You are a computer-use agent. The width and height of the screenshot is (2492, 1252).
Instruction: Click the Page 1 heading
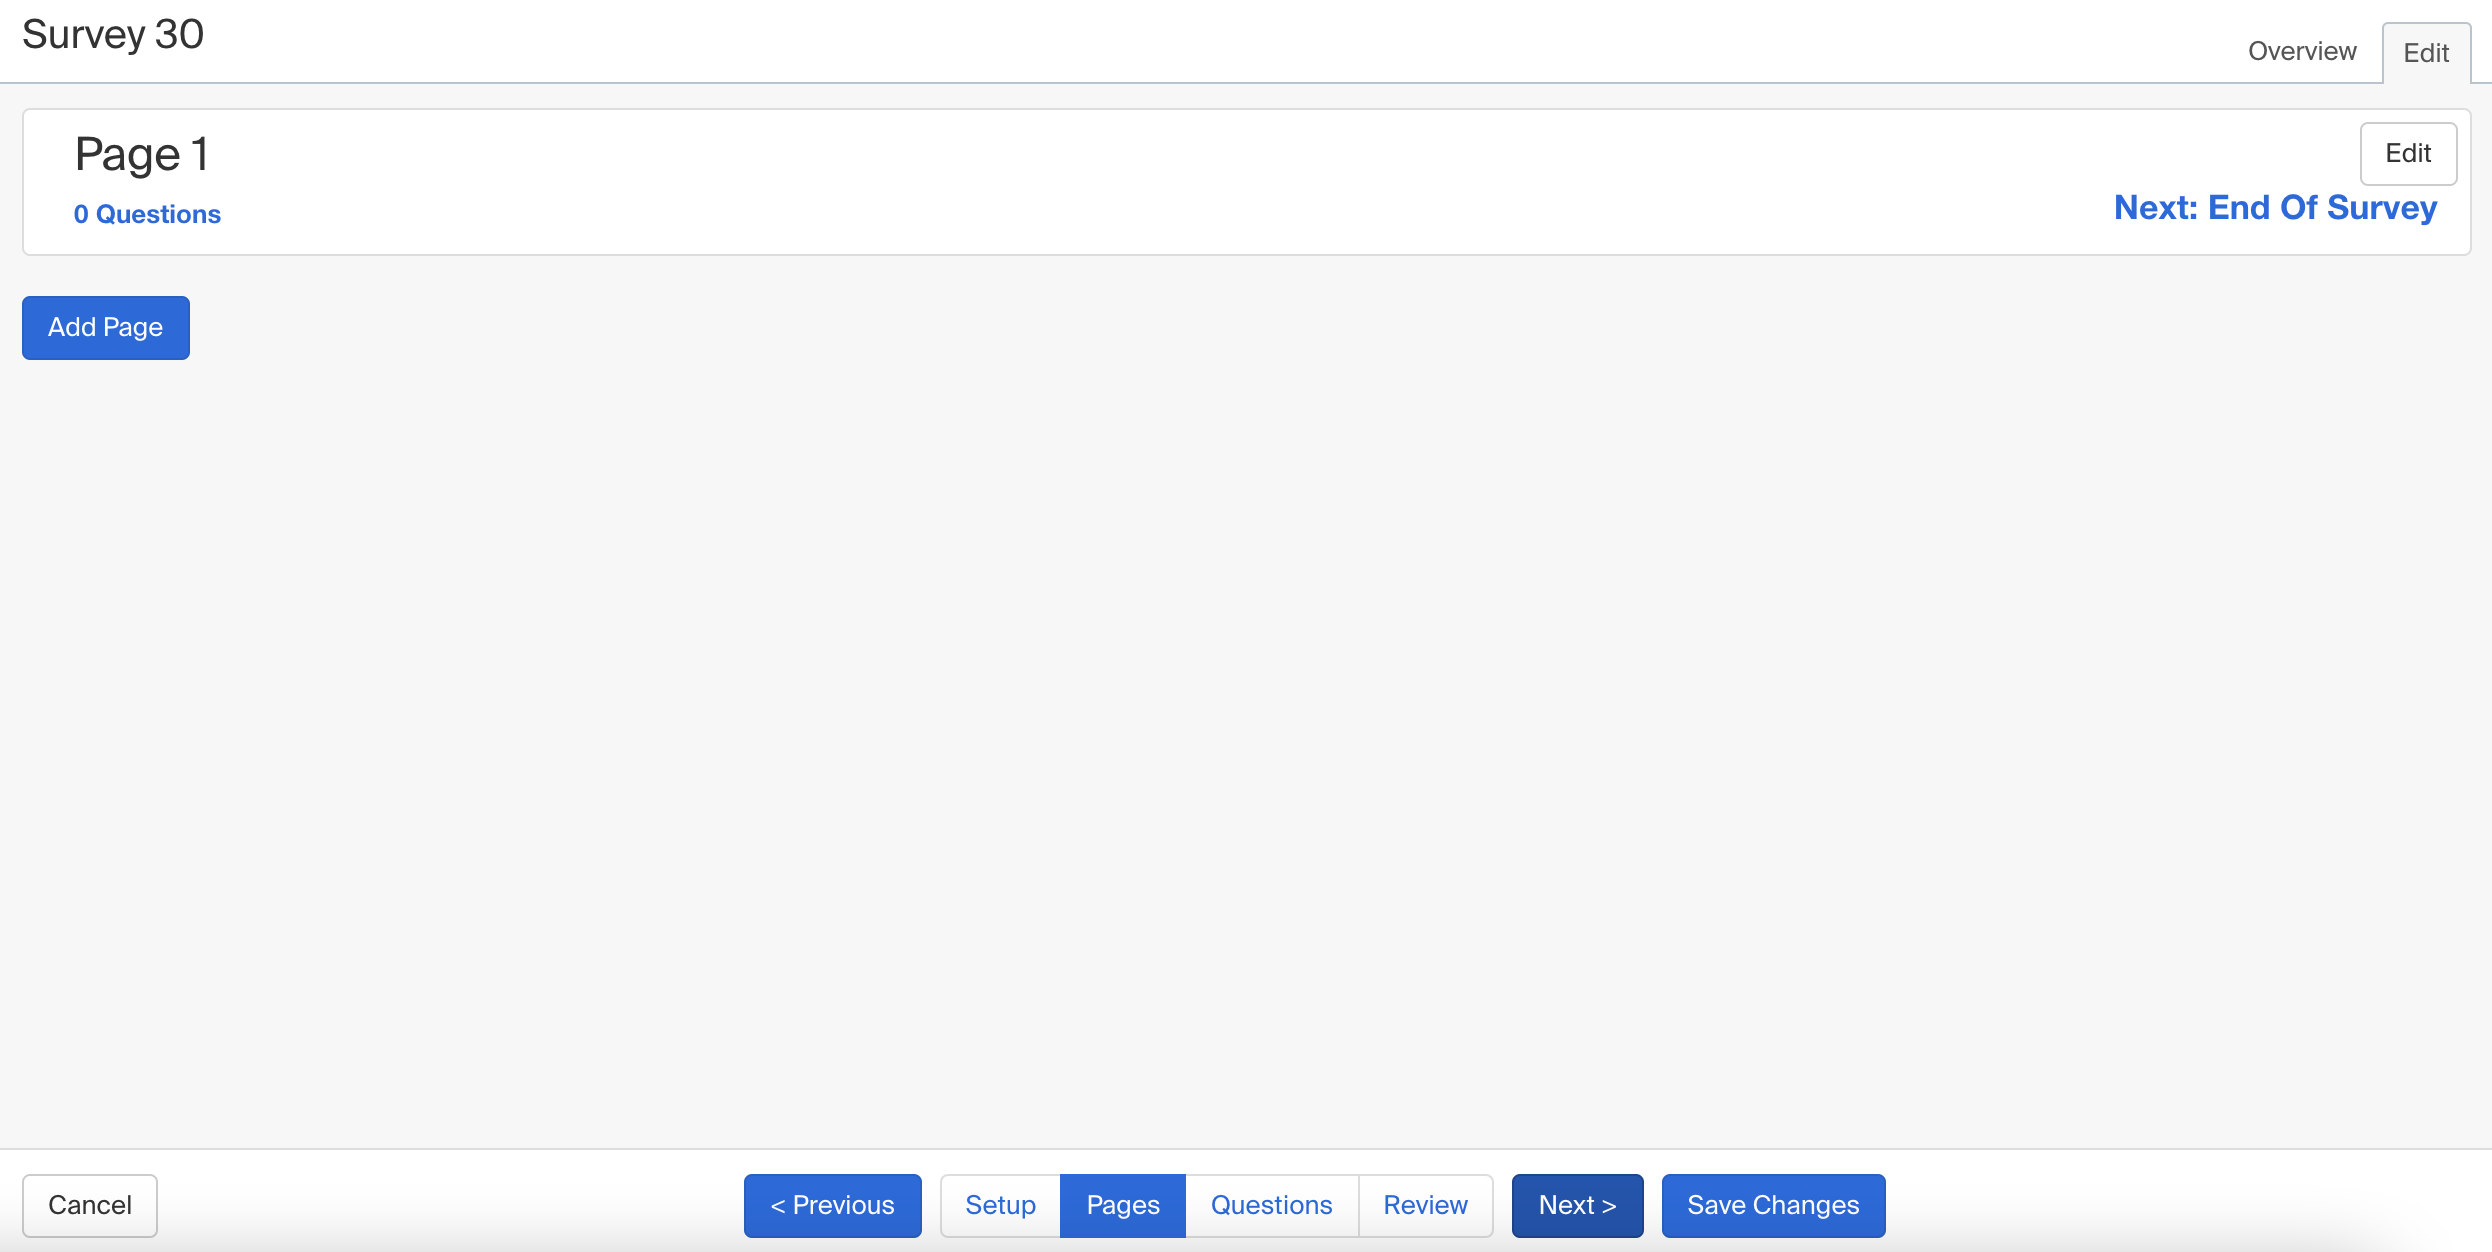pyautogui.click(x=142, y=155)
